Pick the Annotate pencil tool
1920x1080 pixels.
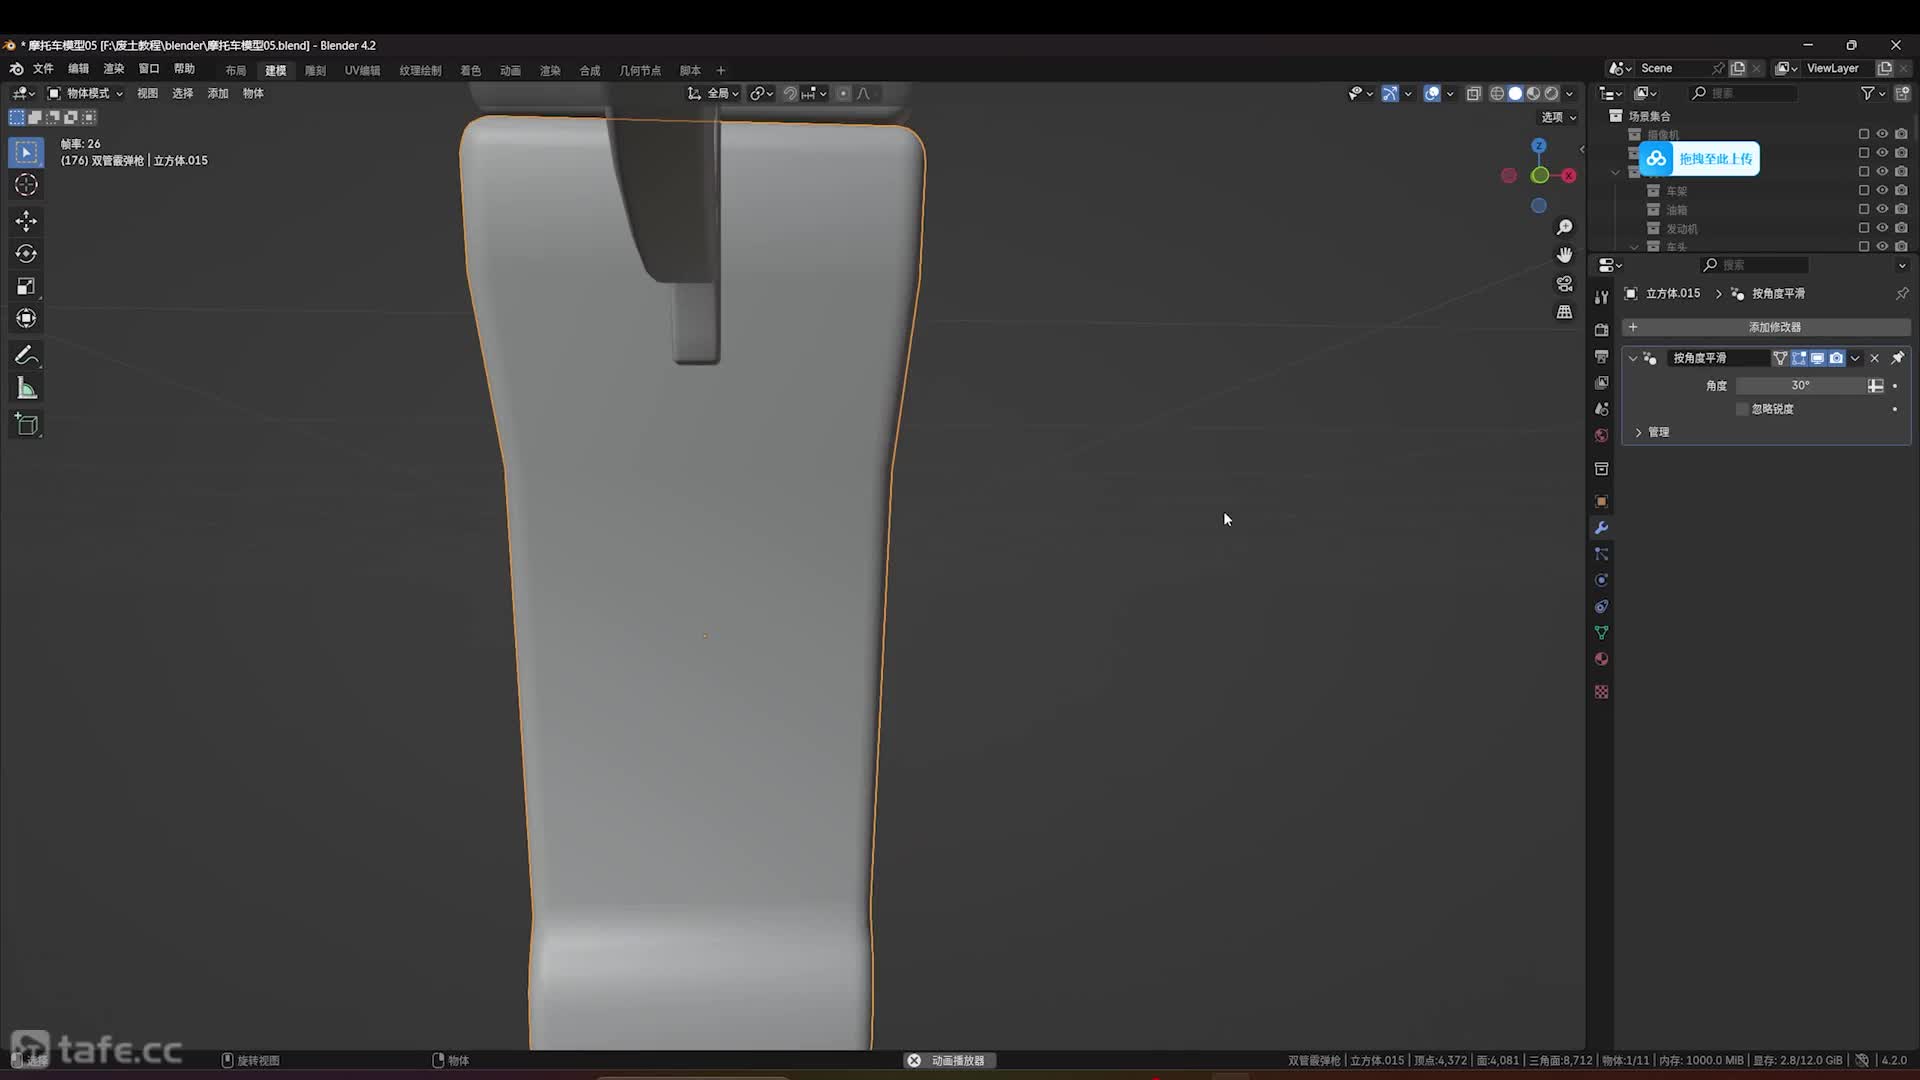(x=26, y=355)
